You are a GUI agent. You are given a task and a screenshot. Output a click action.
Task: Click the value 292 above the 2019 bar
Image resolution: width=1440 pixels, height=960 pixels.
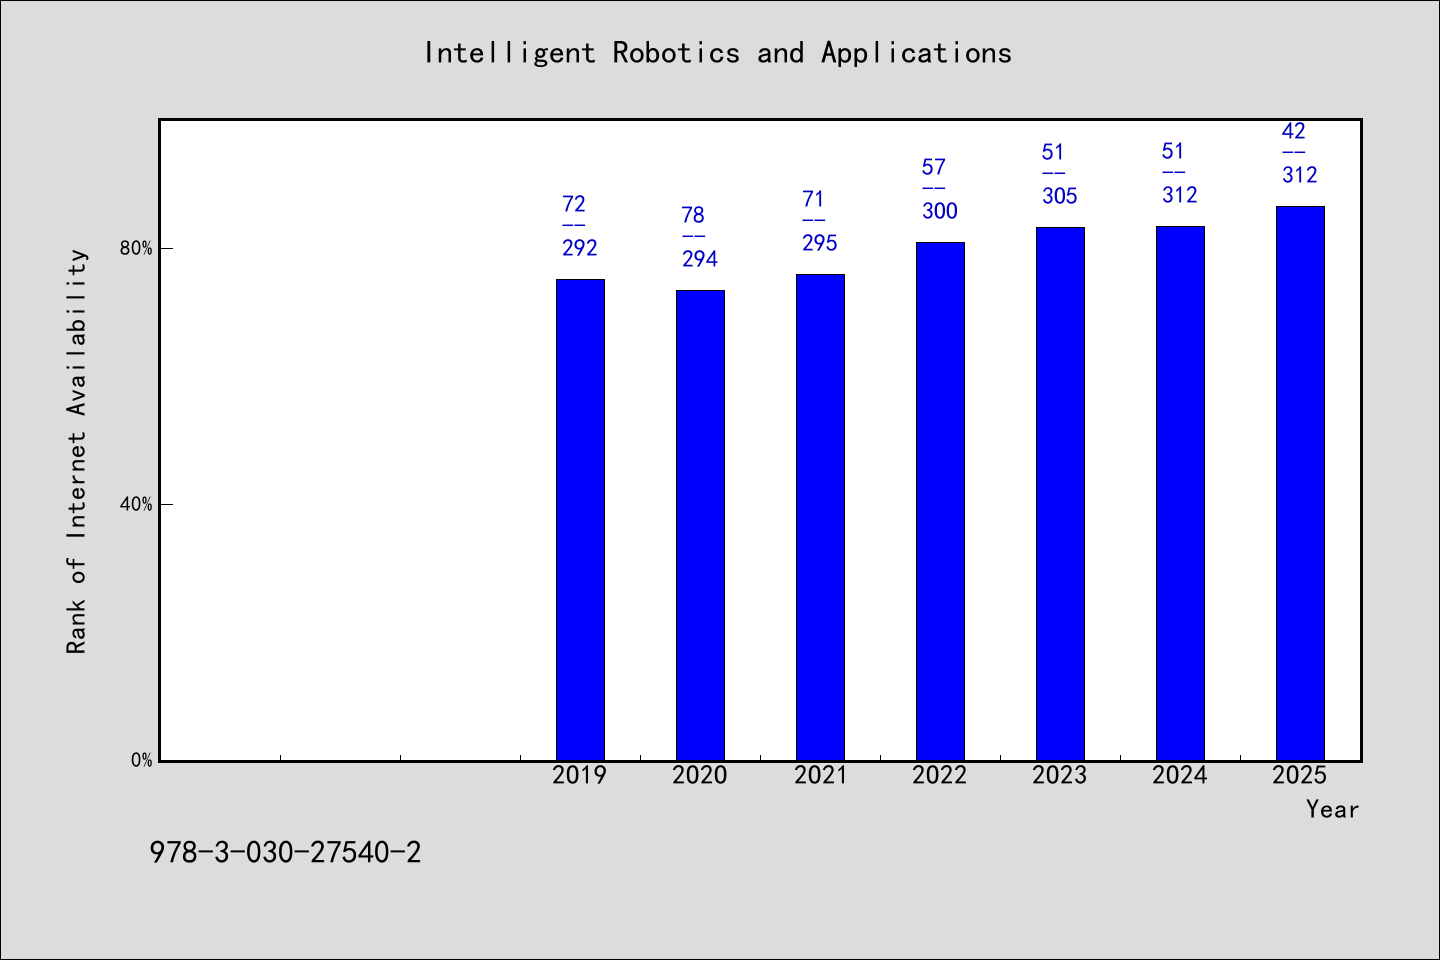(x=580, y=248)
